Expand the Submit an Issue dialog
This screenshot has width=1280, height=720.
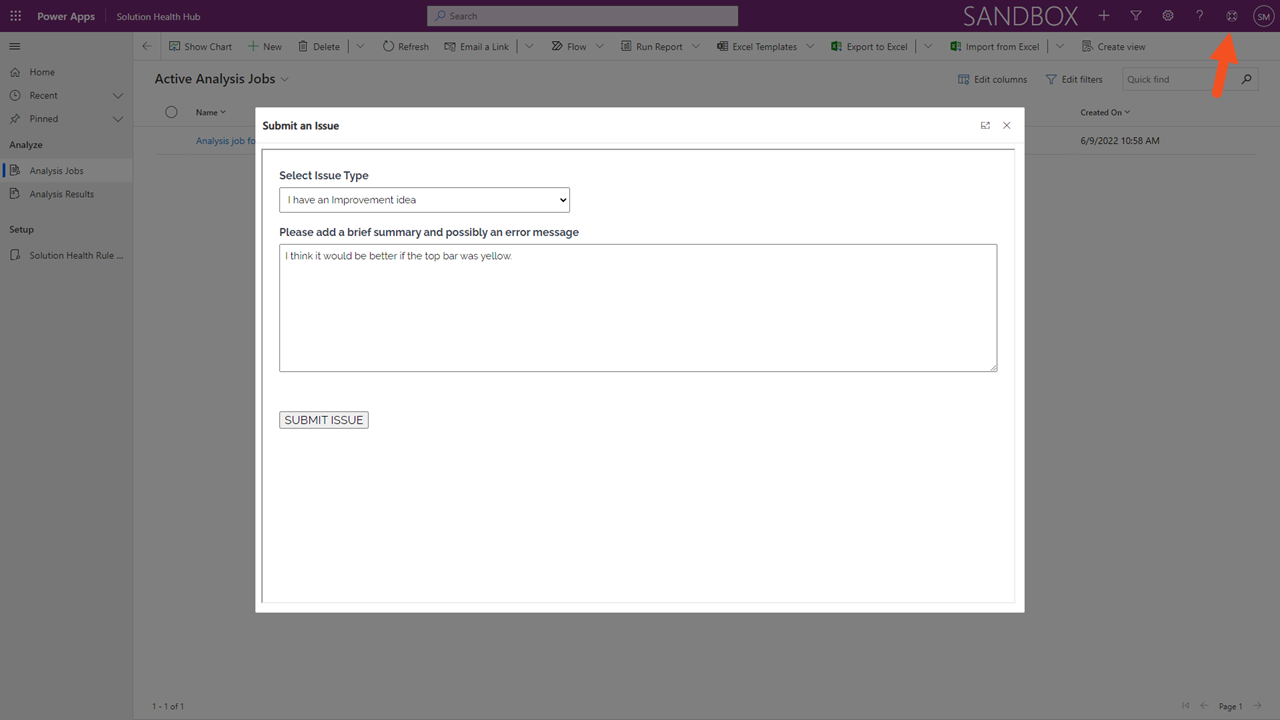click(985, 126)
